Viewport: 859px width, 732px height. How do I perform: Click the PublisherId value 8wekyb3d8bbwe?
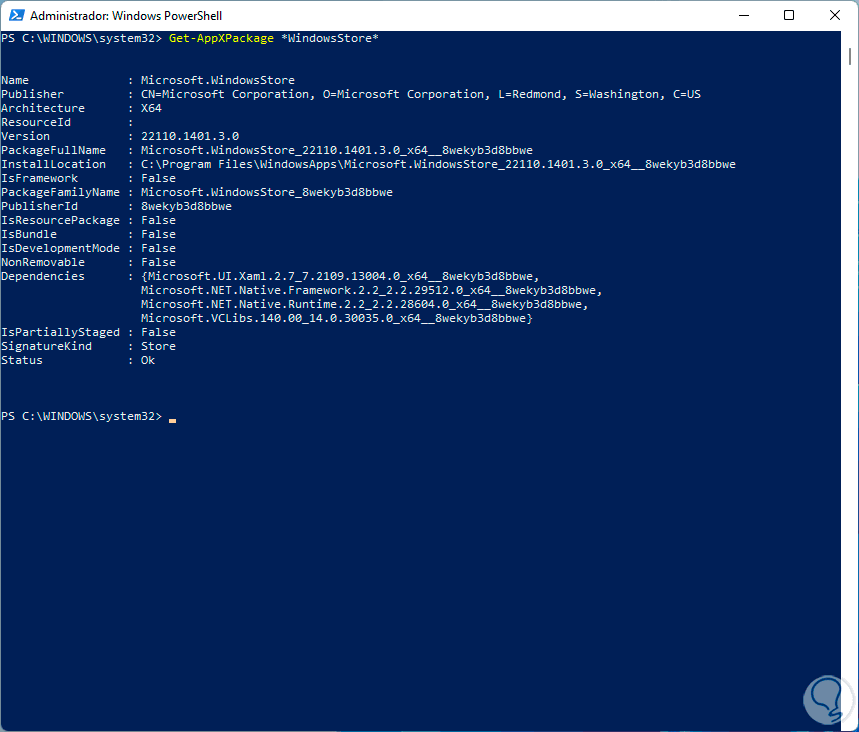(186, 206)
